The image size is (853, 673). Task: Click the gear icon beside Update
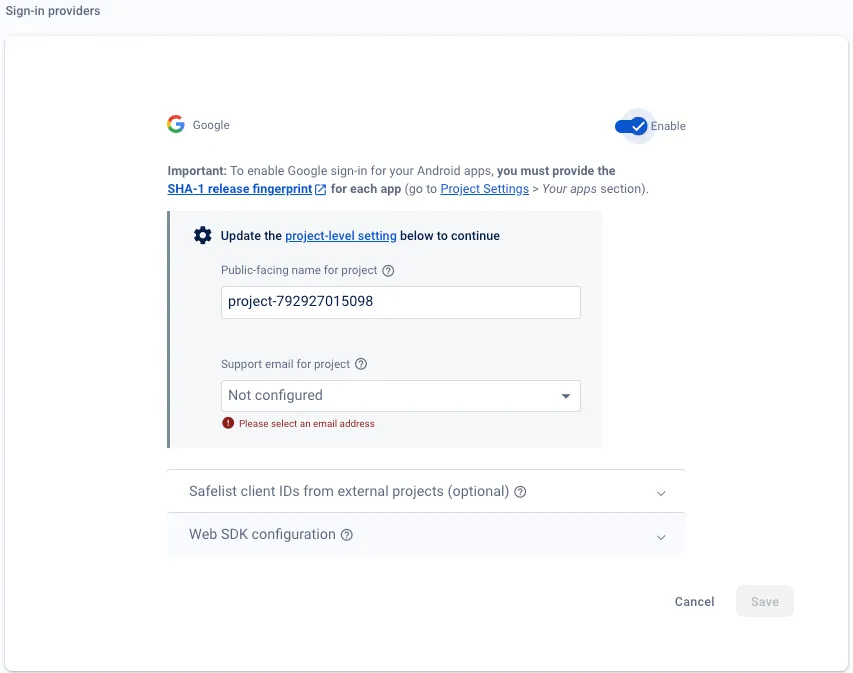[202, 235]
